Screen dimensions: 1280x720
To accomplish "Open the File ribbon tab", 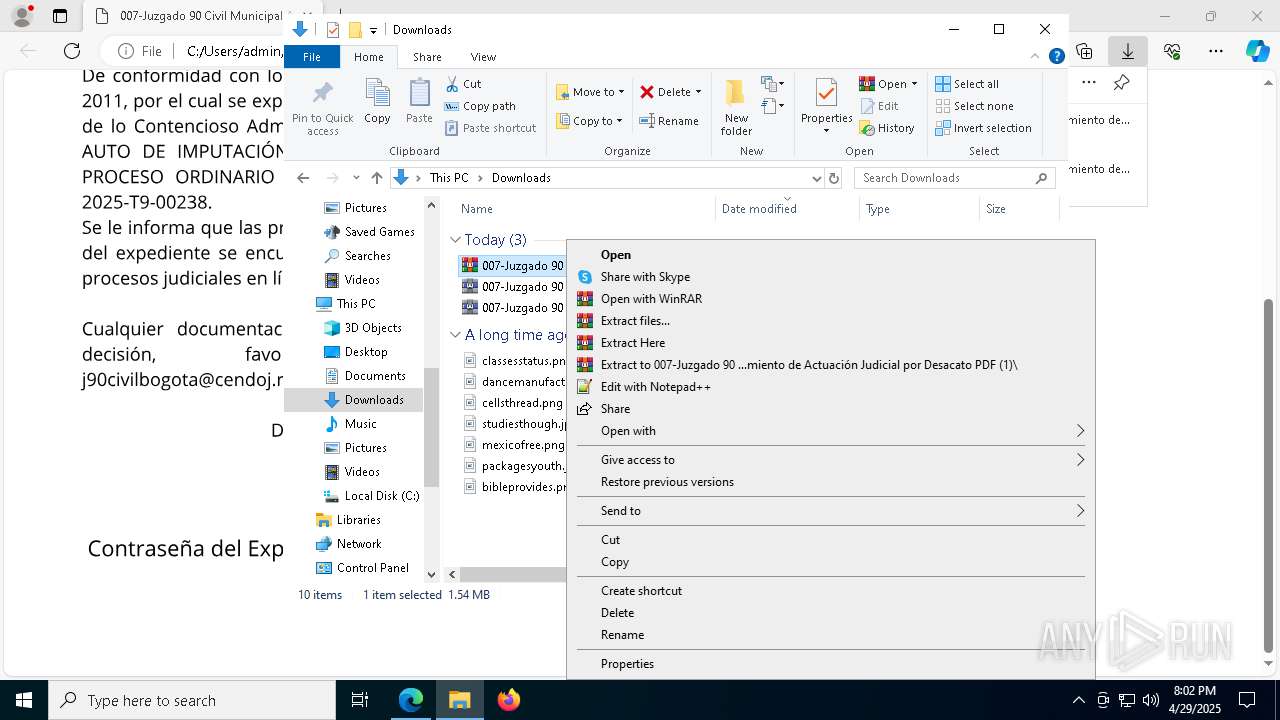I will click(312, 57).
